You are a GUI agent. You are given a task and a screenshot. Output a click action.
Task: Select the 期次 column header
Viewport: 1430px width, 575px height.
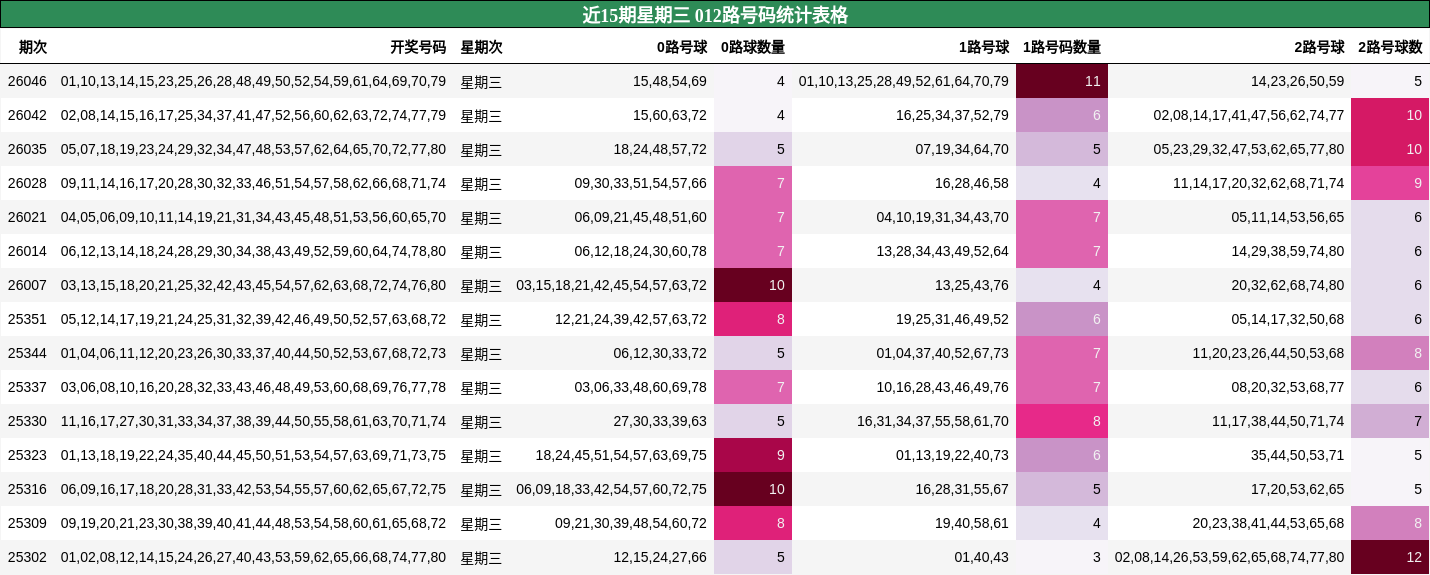pos(33,47)
